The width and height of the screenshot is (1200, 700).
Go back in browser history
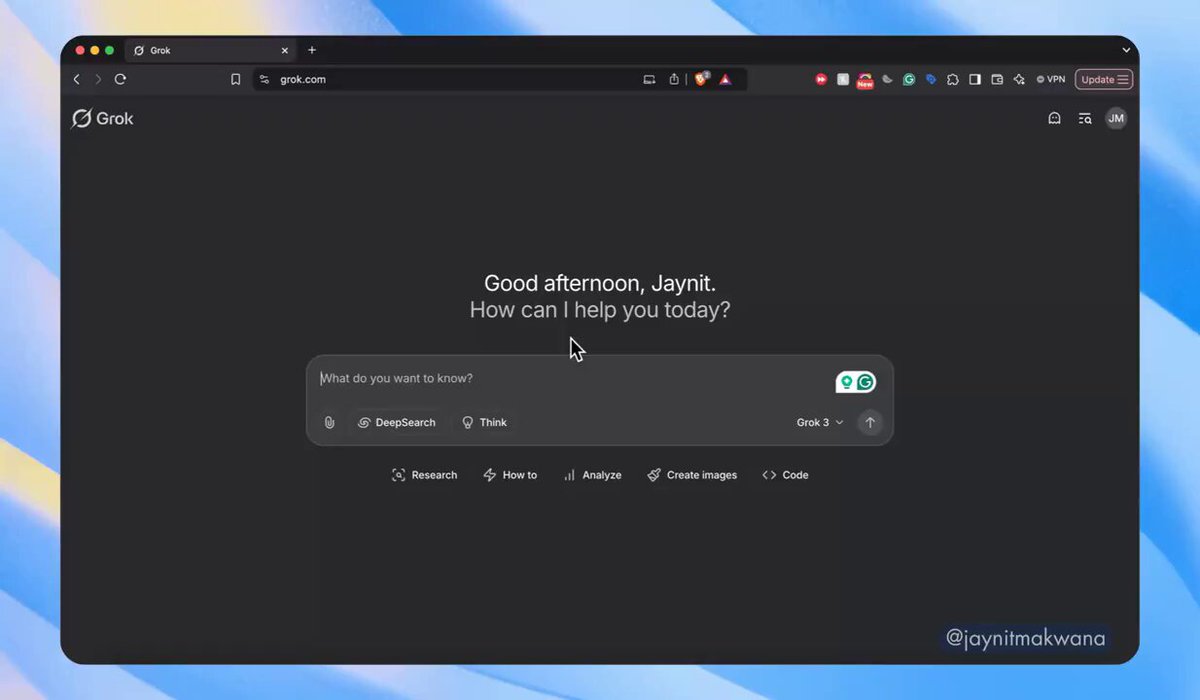click(x=76, y=79)
